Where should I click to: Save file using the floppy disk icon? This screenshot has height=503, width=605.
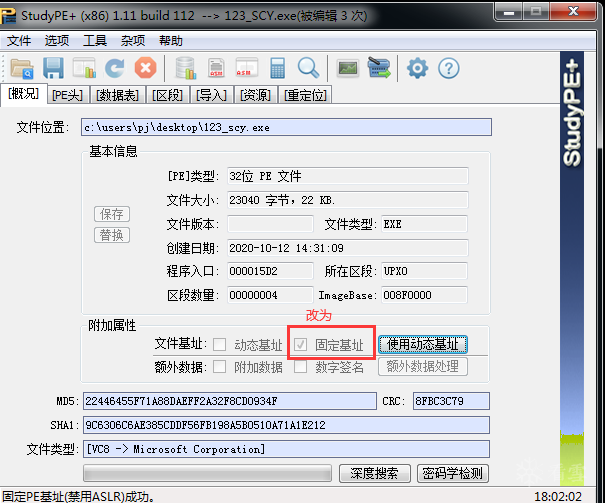[x=53, y=69]
